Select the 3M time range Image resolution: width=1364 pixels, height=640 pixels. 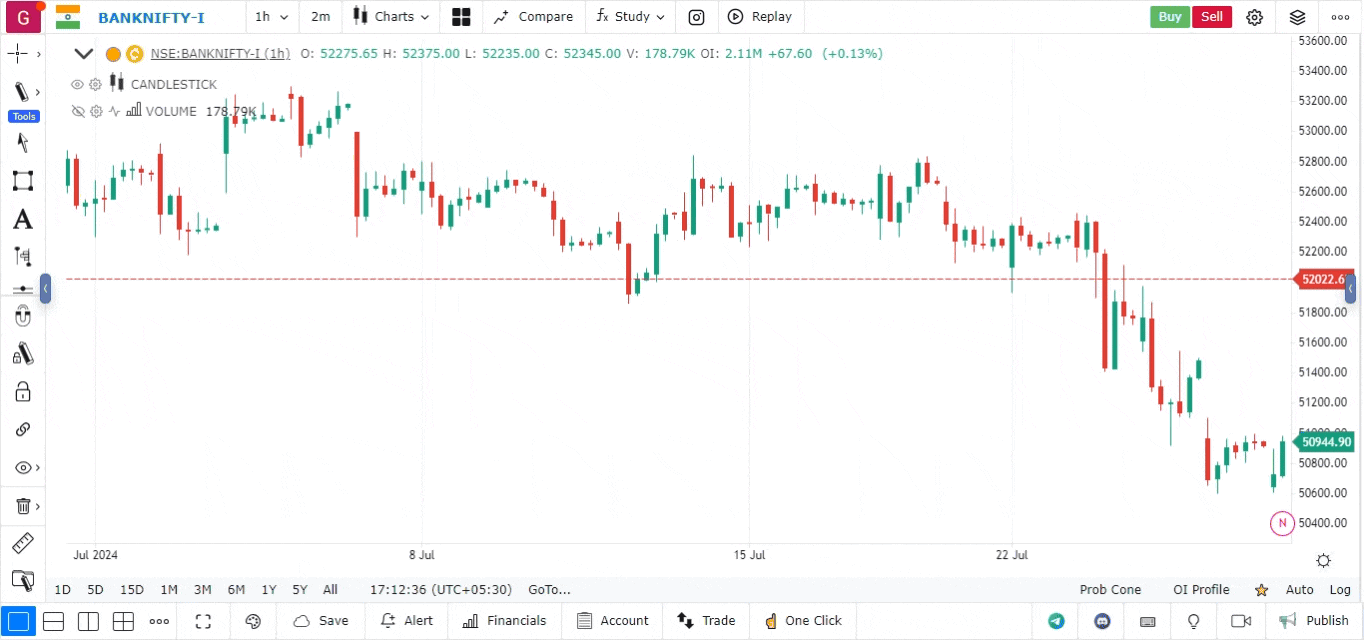pyautogui.click(x=202, y=590)
